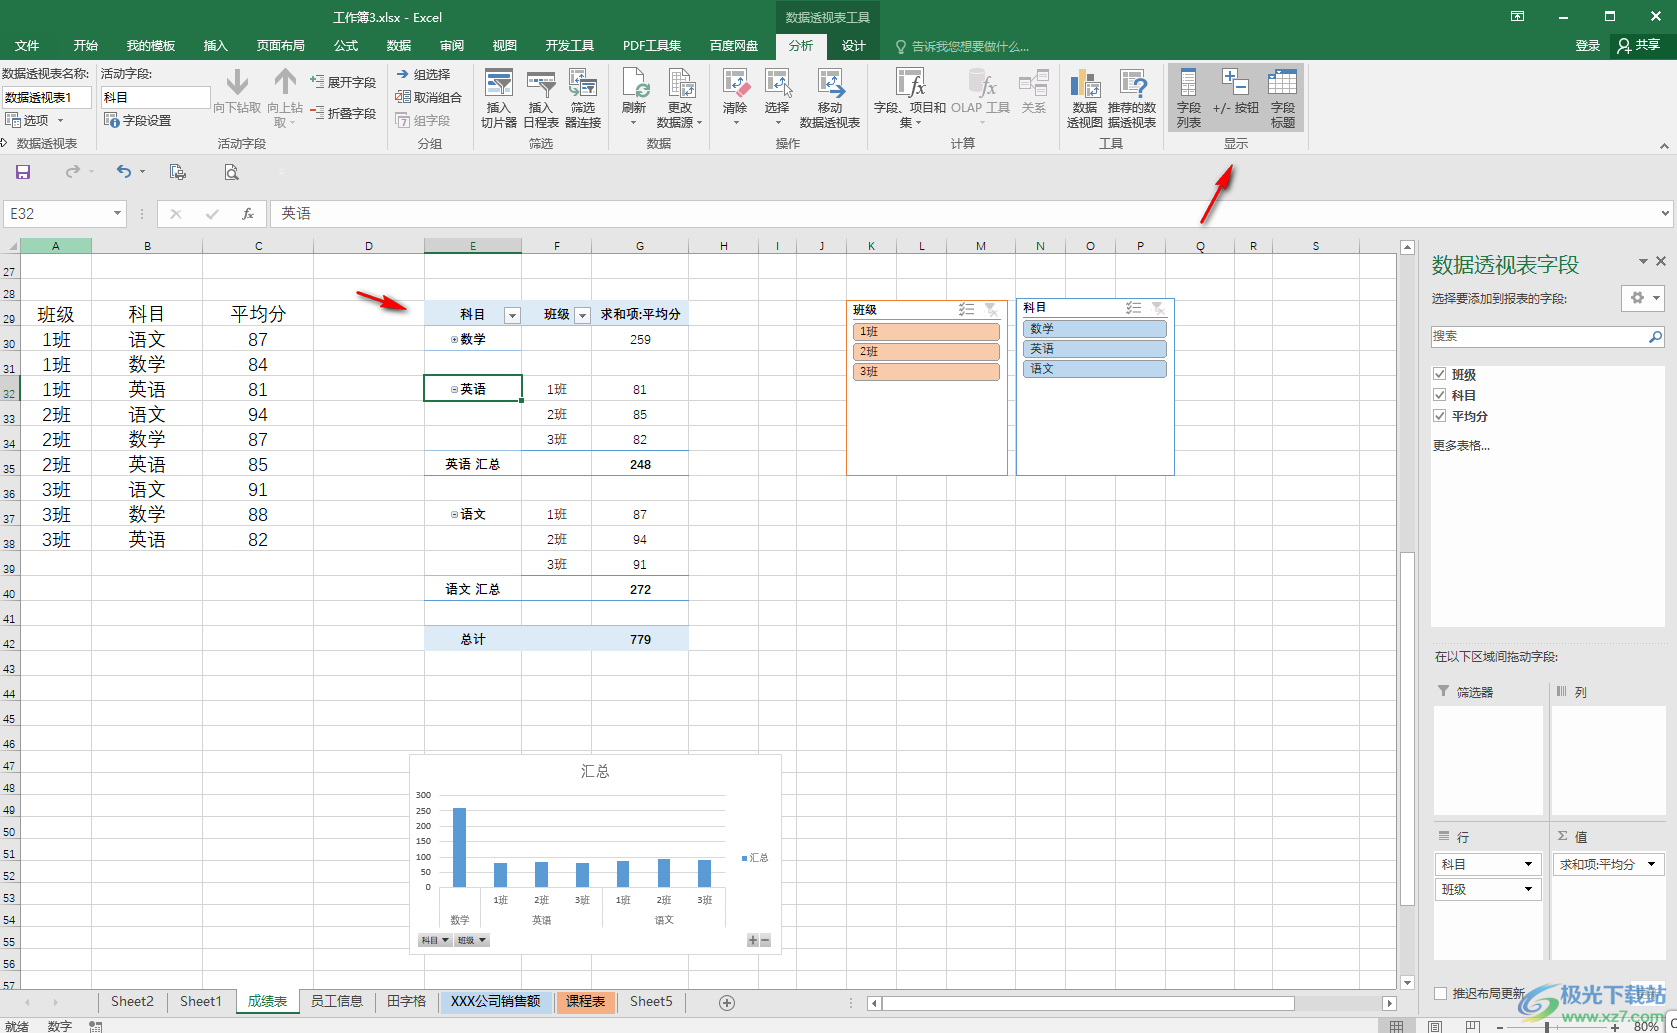Clear filter on 科目 slicer

[x=1157, y=308]
